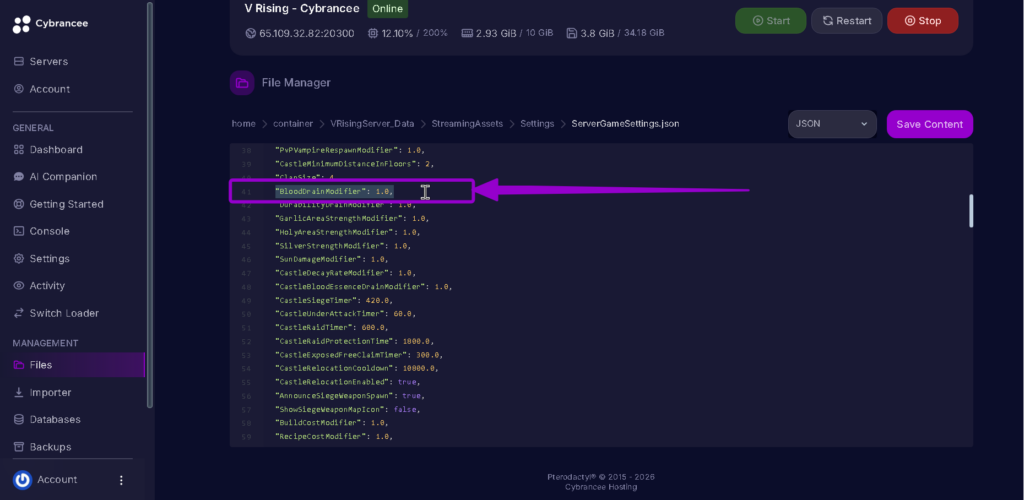Navigate to container breadcrumb

pyautogui.click(x=293, y=123)
